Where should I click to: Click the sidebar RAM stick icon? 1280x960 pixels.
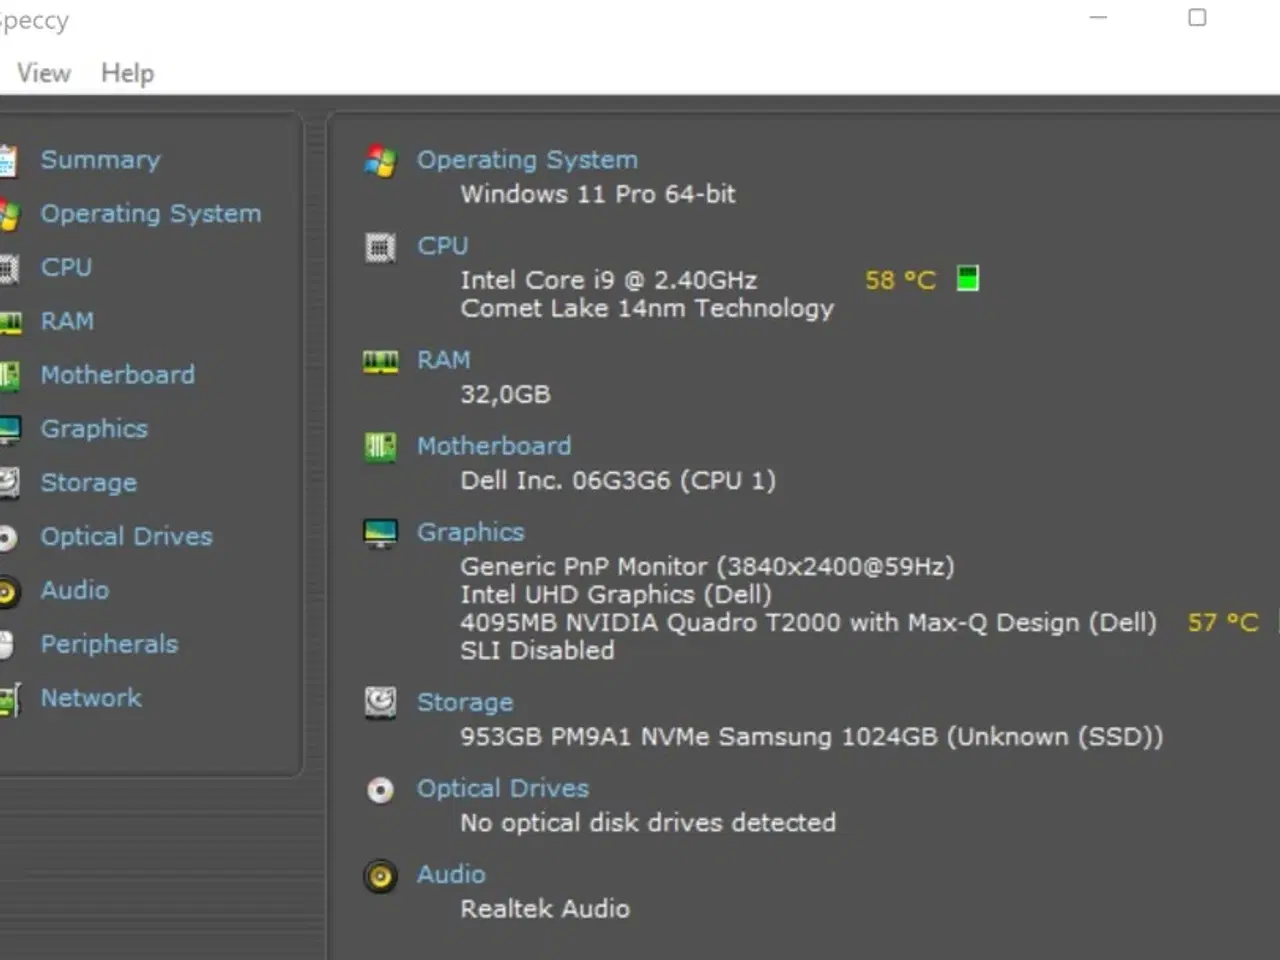(x=9, y=323)
